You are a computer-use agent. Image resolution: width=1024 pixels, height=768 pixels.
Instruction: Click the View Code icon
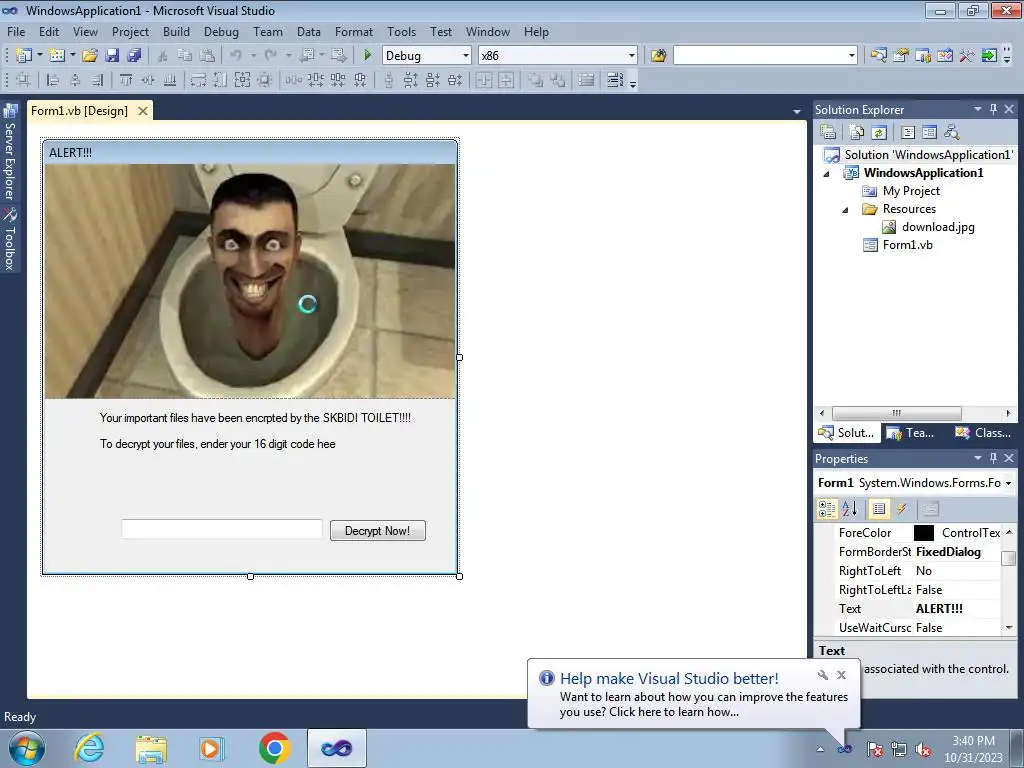click(908, 133)
